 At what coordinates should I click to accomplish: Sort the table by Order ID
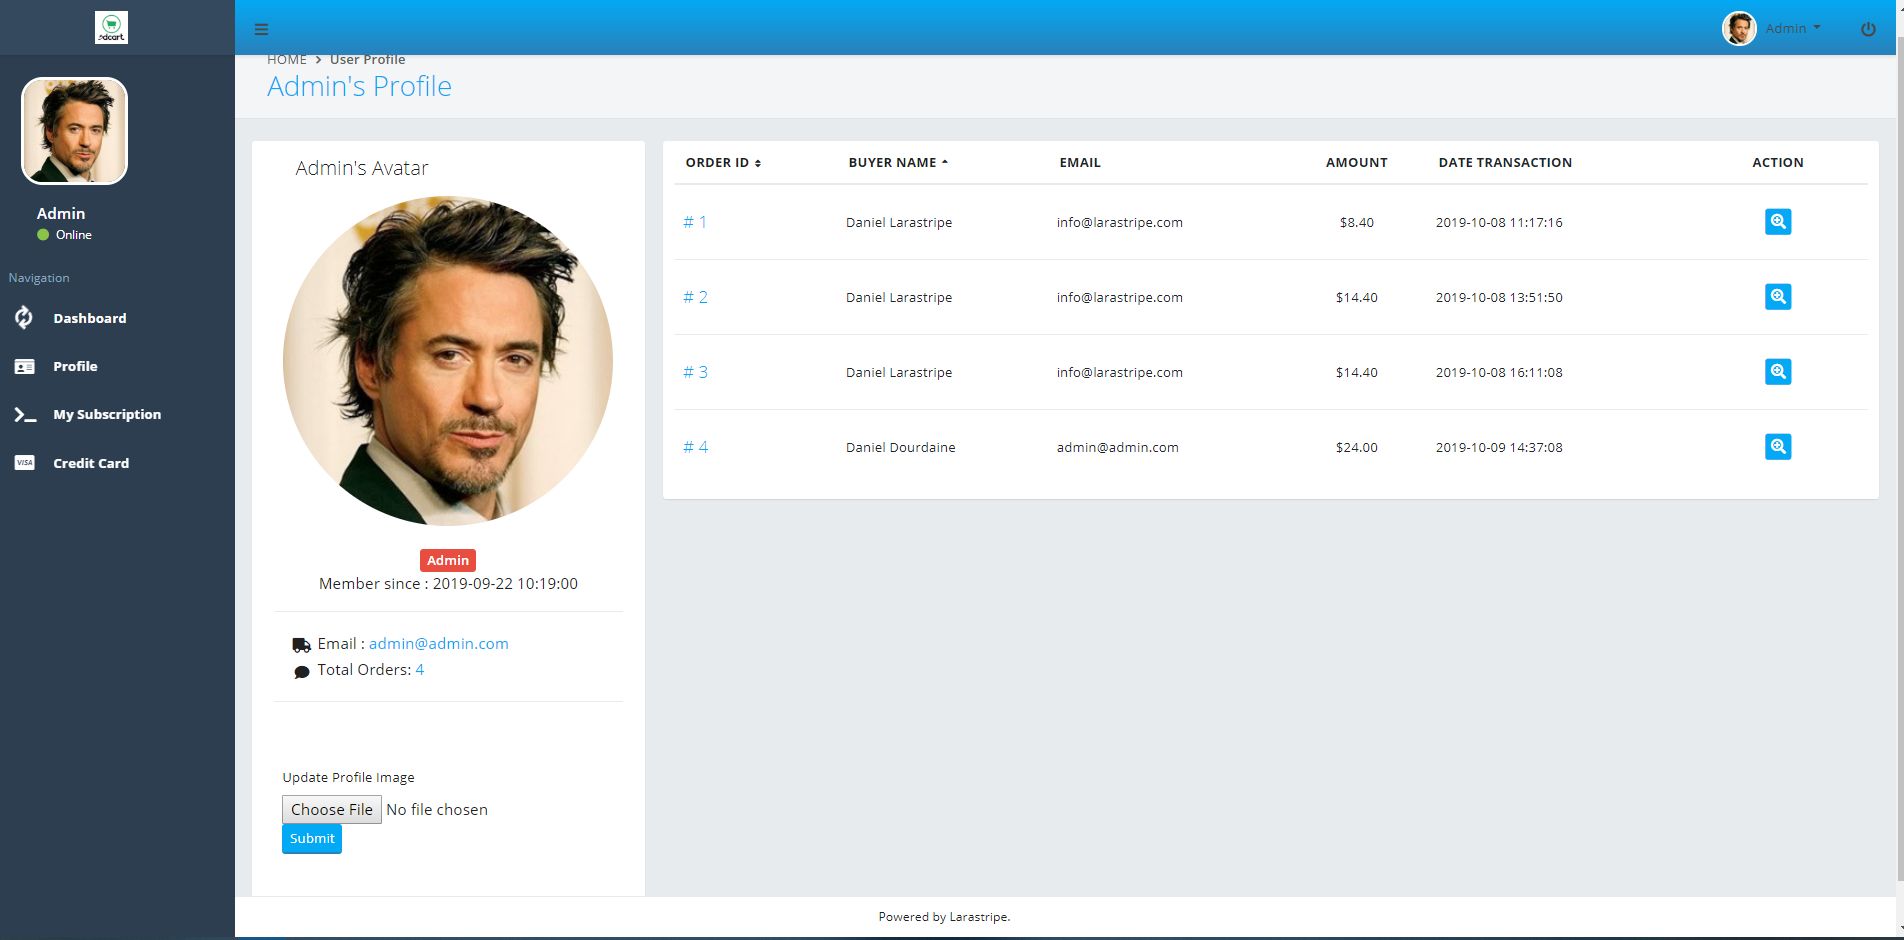point(723,162)
